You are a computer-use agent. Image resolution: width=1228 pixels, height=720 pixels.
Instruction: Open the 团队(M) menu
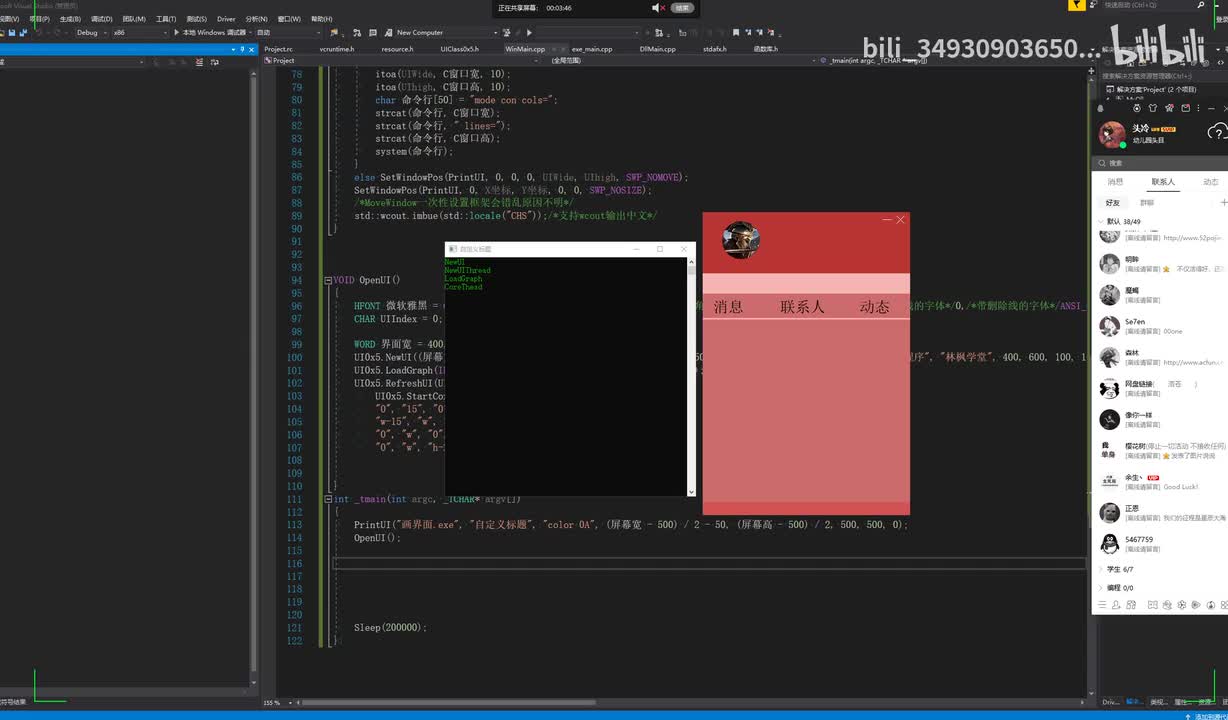133,18
